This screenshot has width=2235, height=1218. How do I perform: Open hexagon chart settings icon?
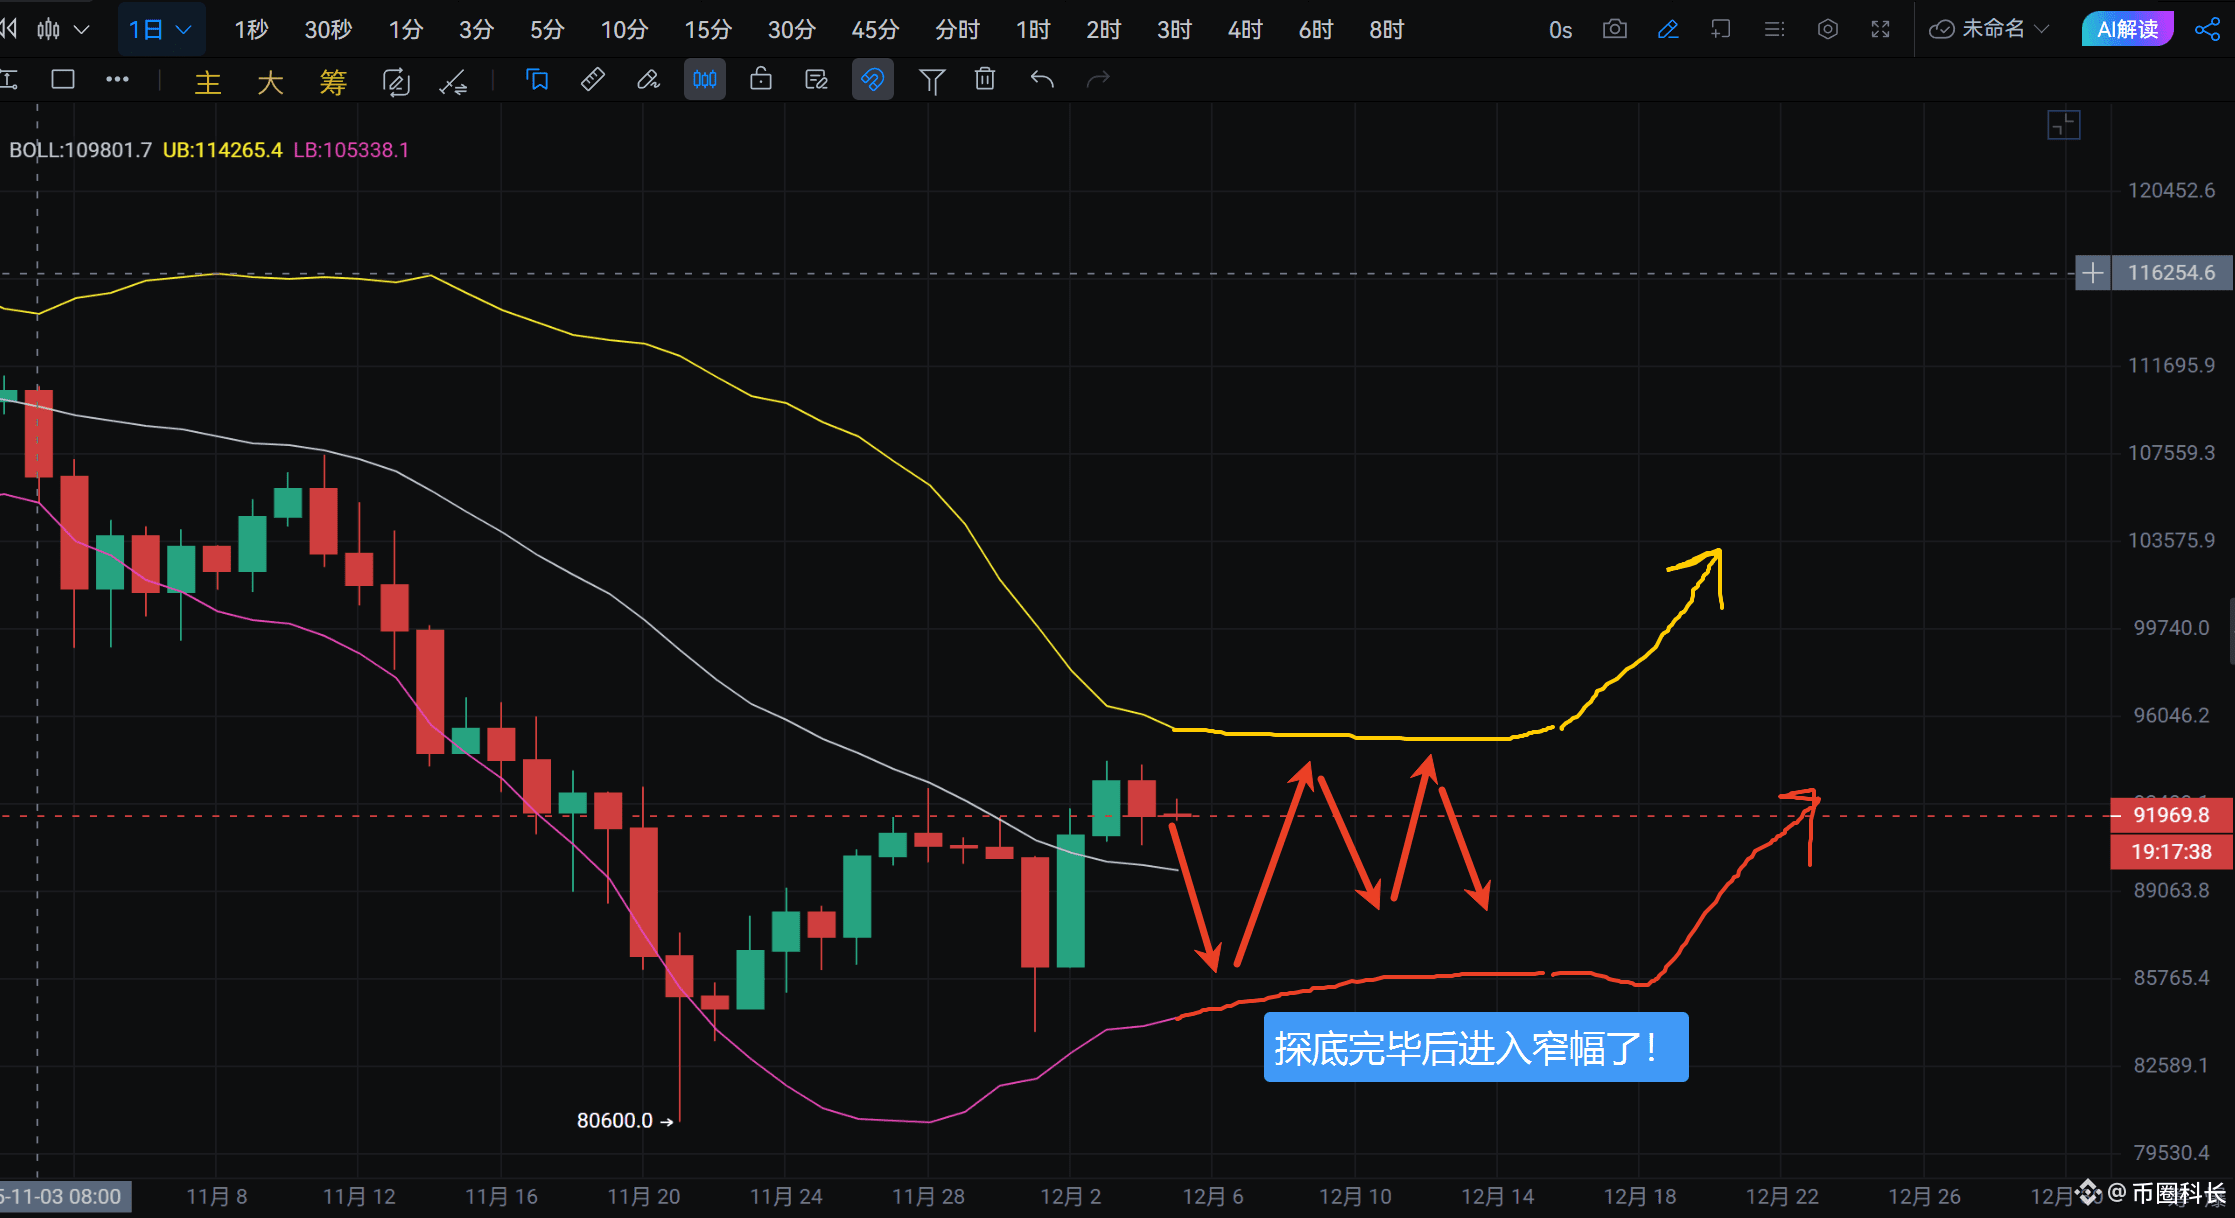1827,29
